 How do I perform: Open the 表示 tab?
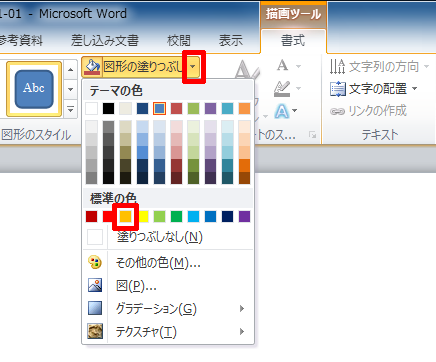[231, 41]
